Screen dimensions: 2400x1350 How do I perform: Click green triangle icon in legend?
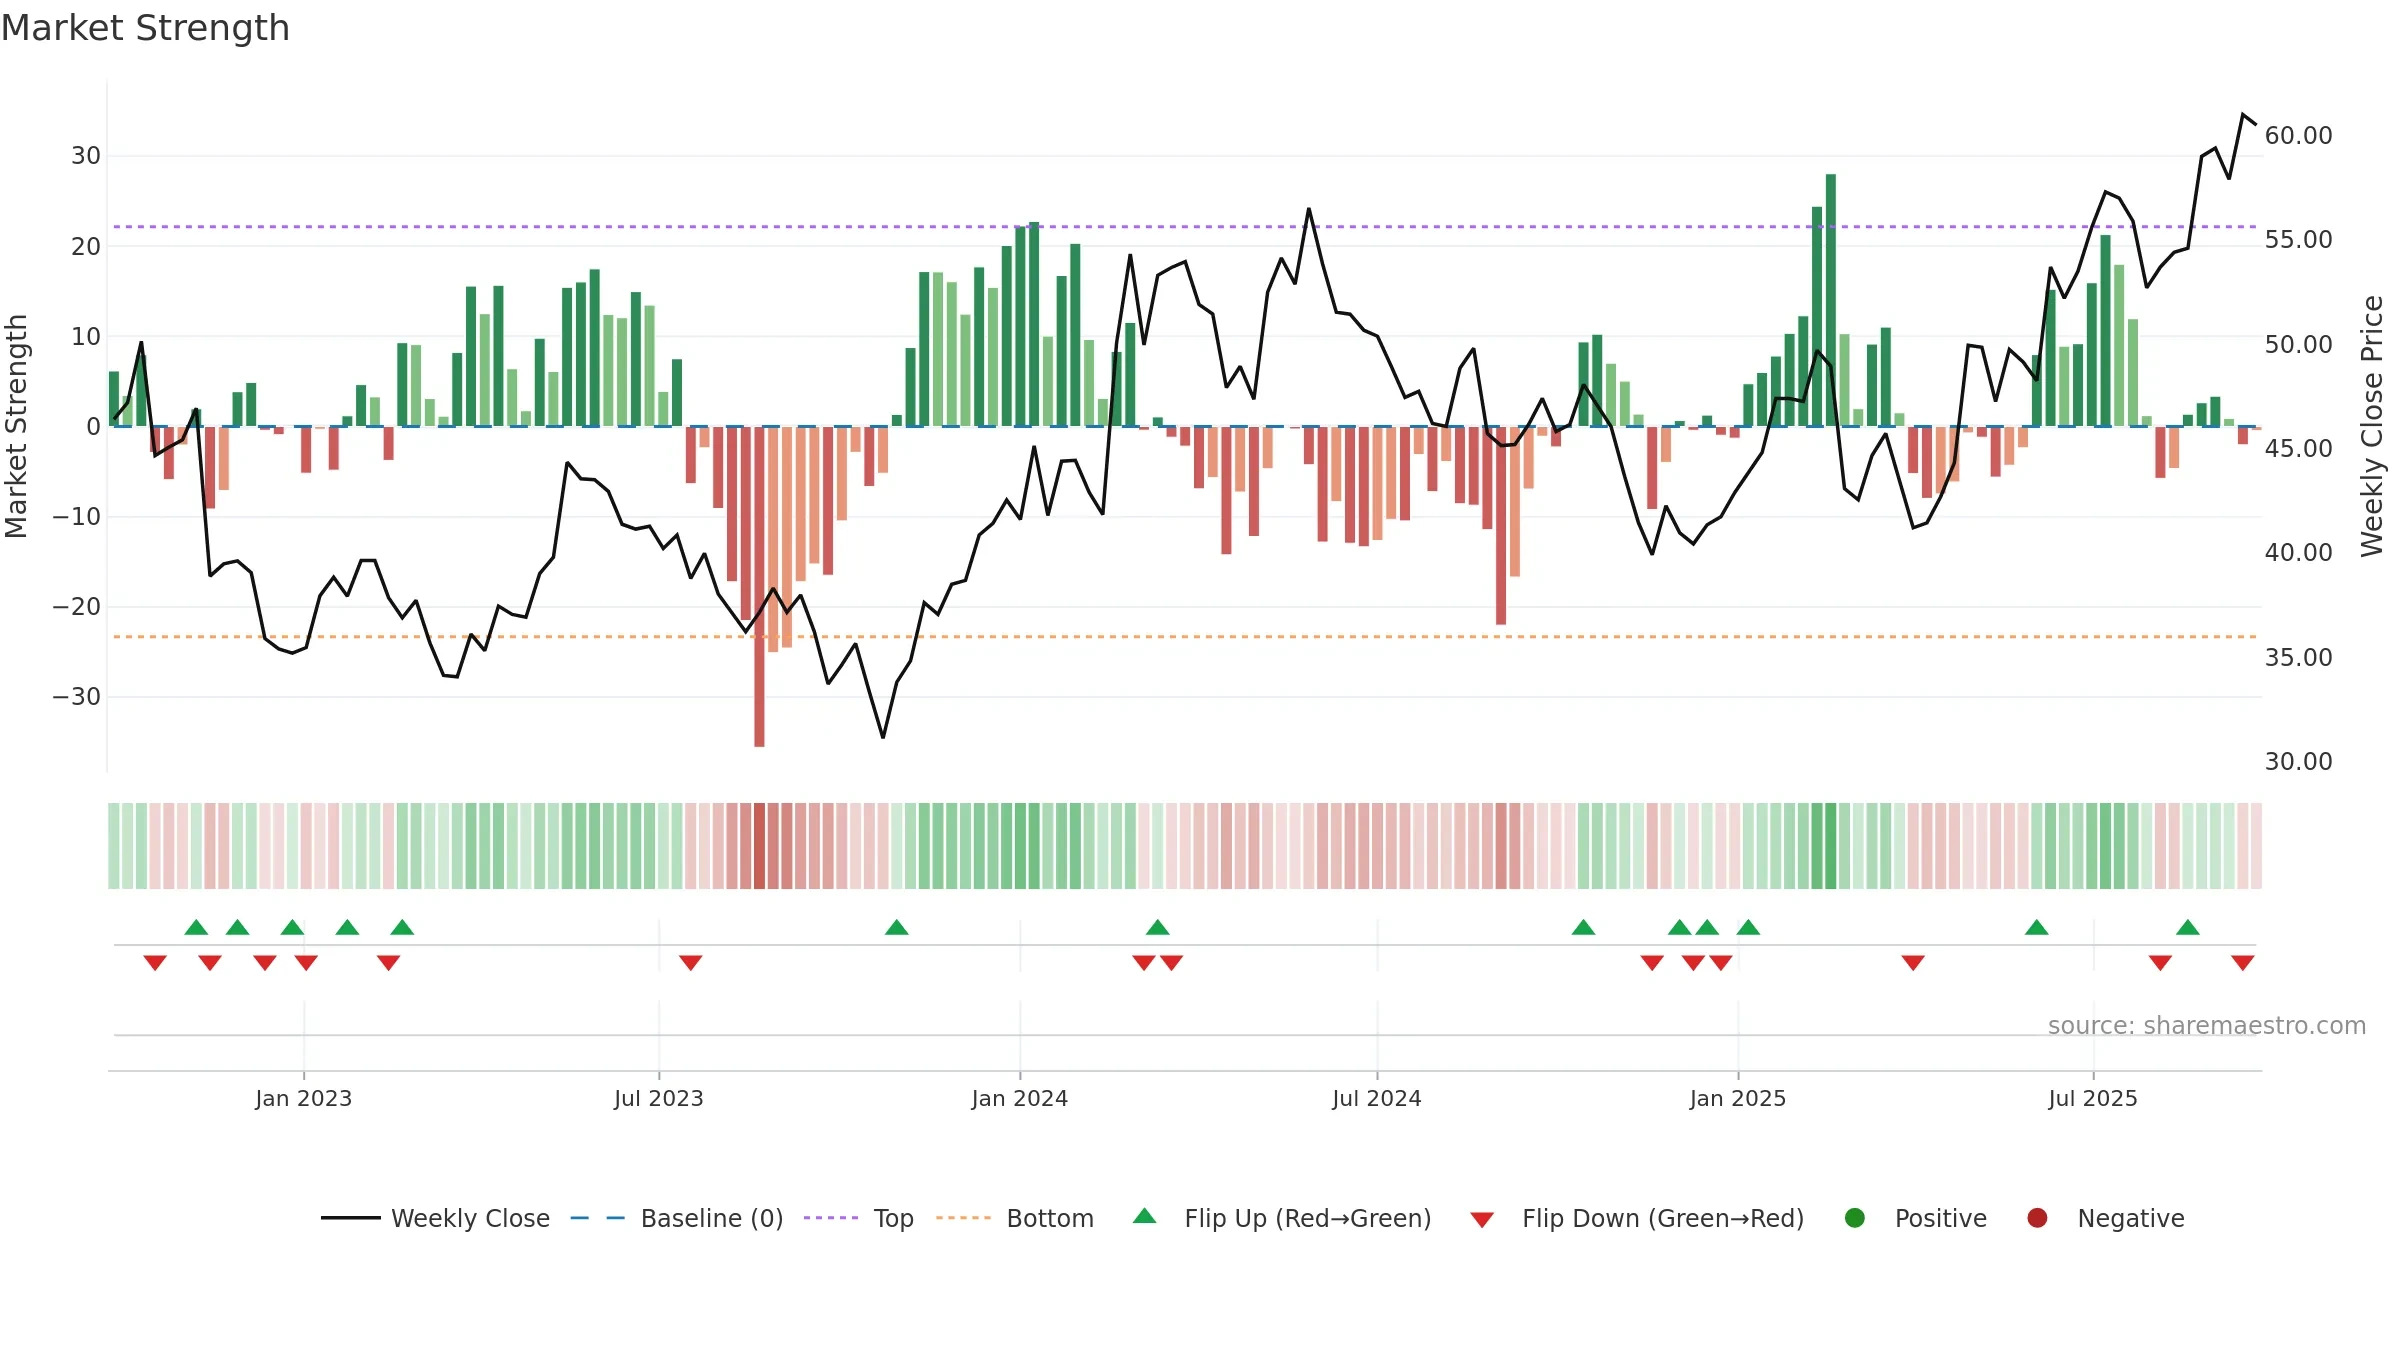click(1145, 1216)
